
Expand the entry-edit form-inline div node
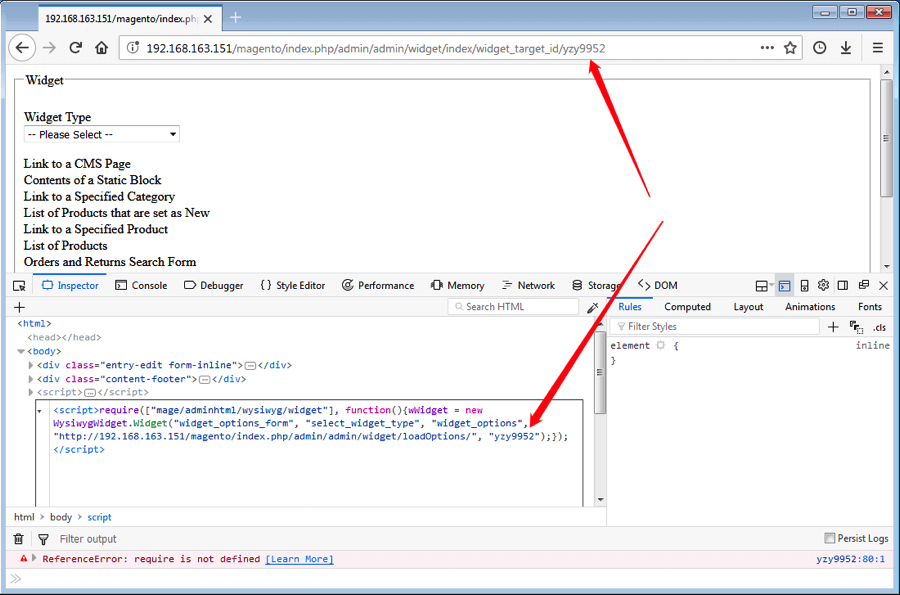30,365
